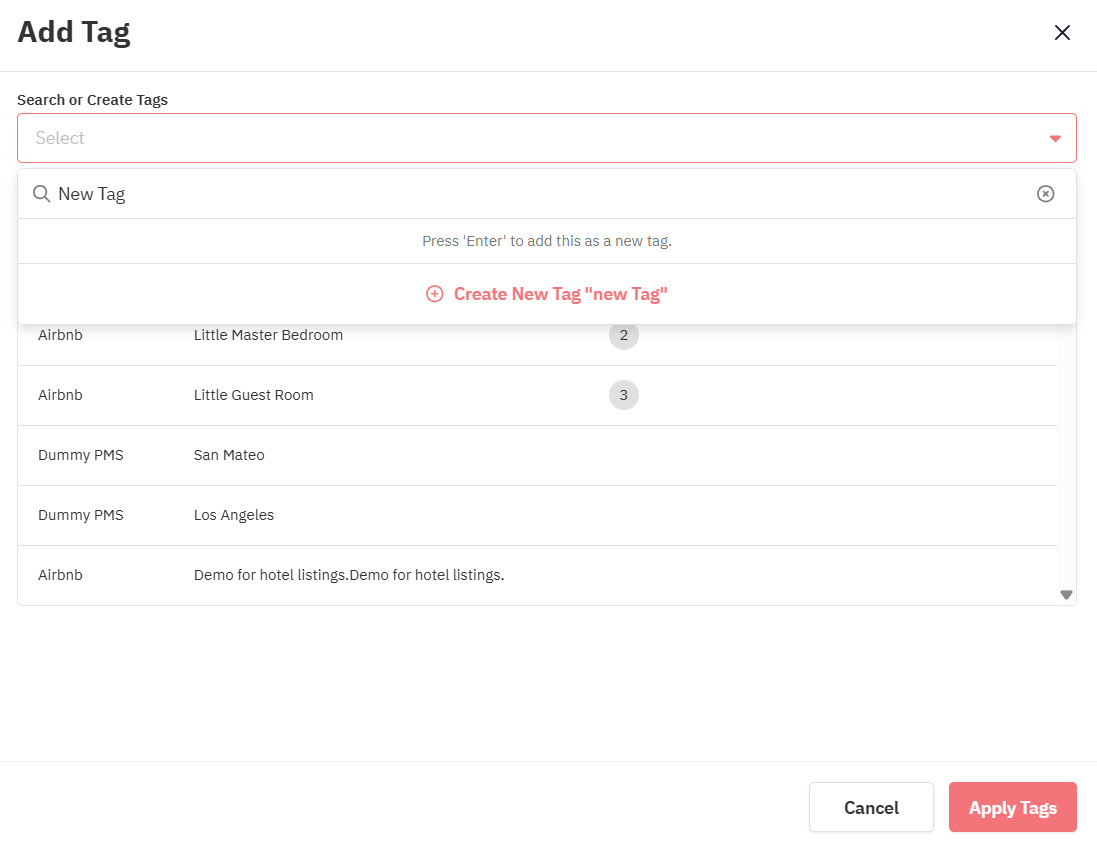Click the red dropdown caret arrow
The image size is (1097, 844).
[1054, 139]
